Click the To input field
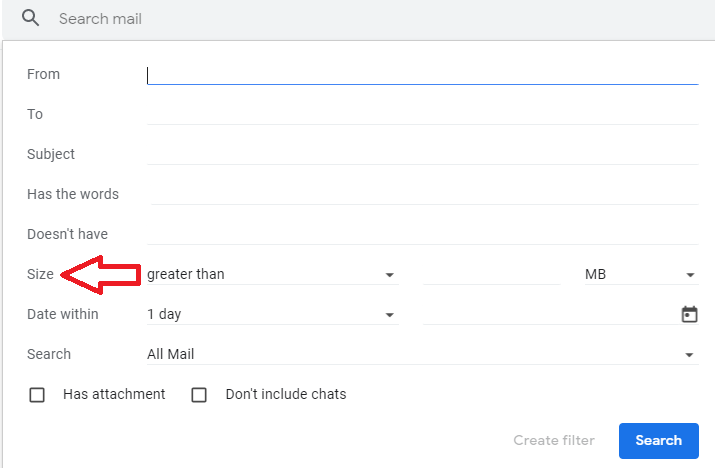 point(423,114)
